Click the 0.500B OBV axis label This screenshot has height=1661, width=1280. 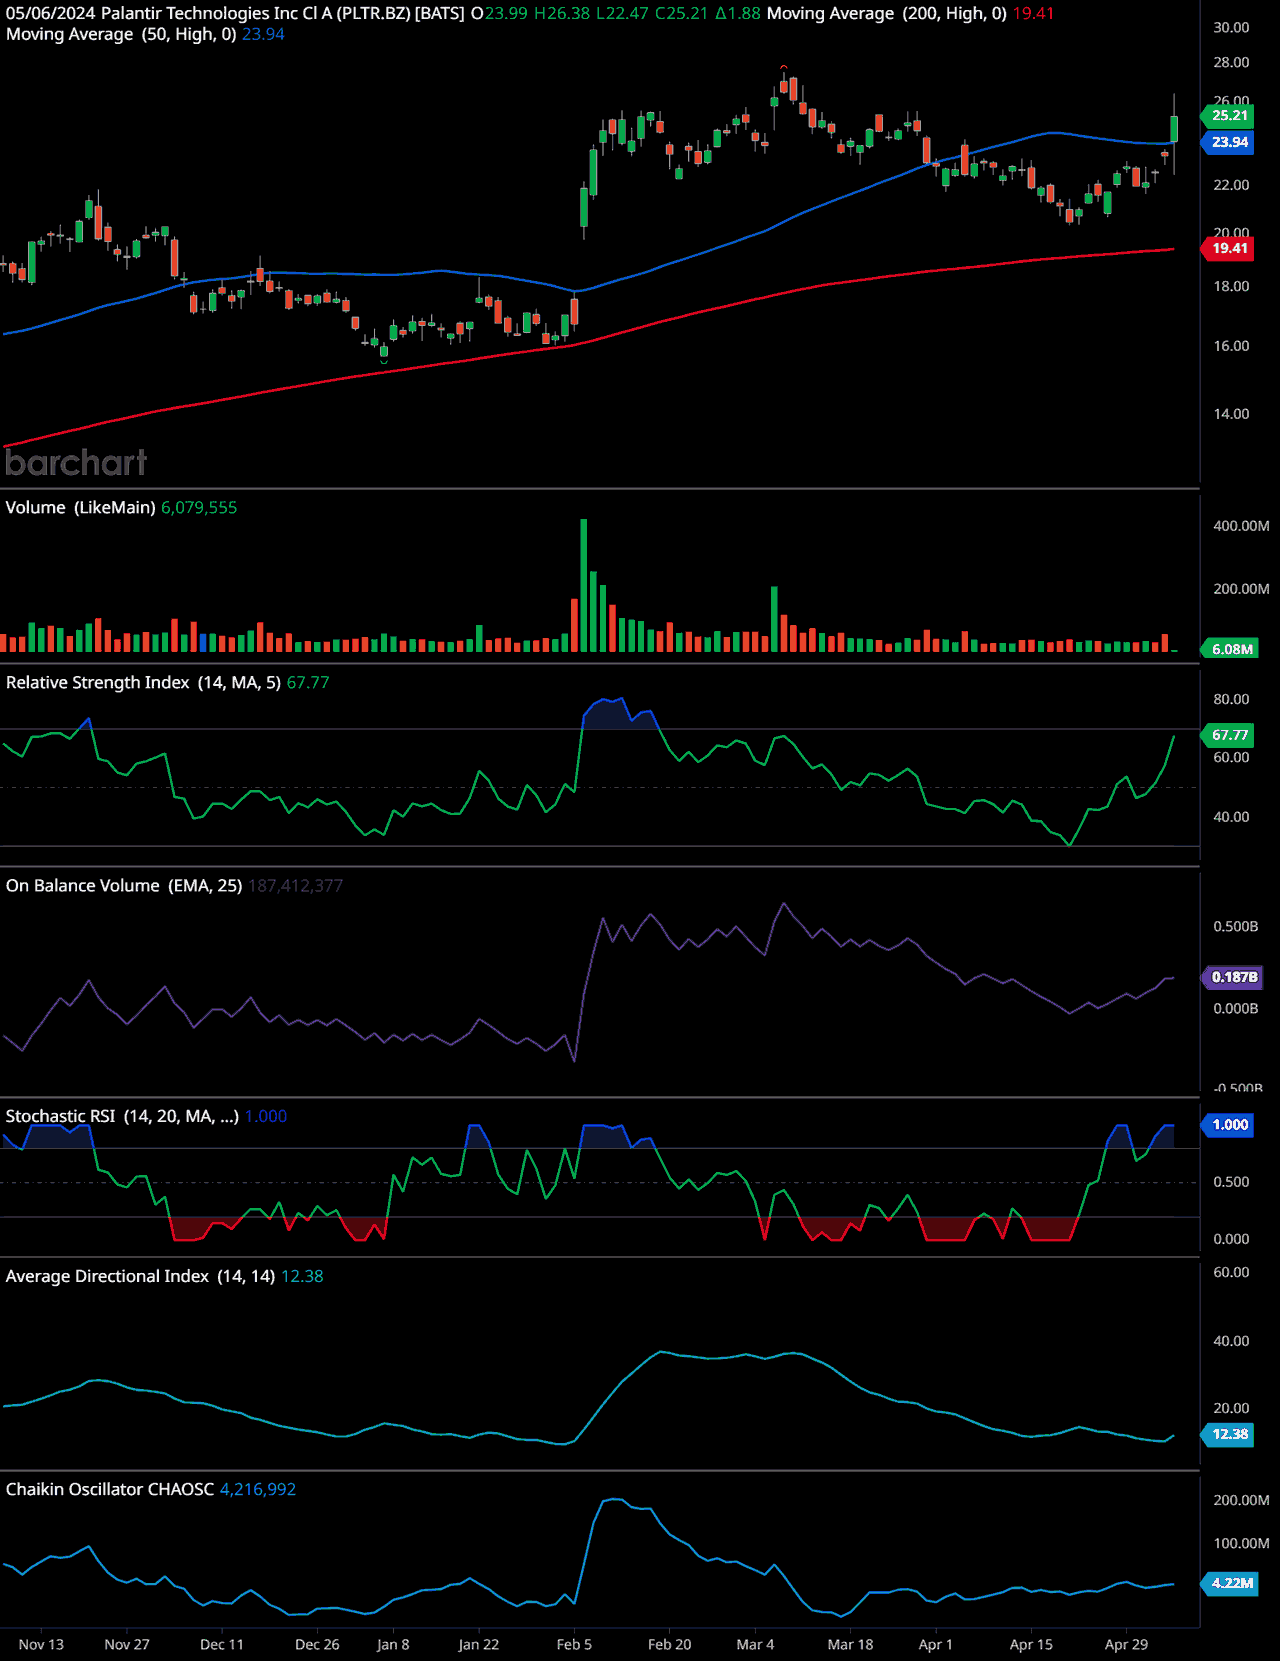[1236, 926]
